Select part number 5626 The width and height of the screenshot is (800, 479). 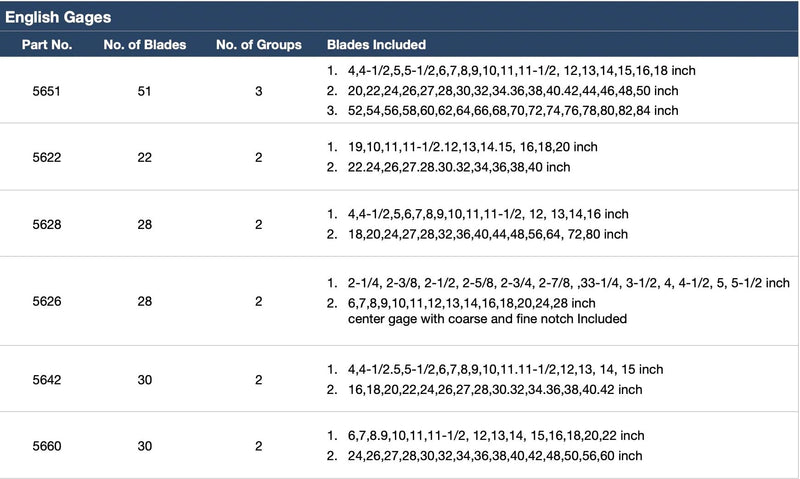pos(46,301)
